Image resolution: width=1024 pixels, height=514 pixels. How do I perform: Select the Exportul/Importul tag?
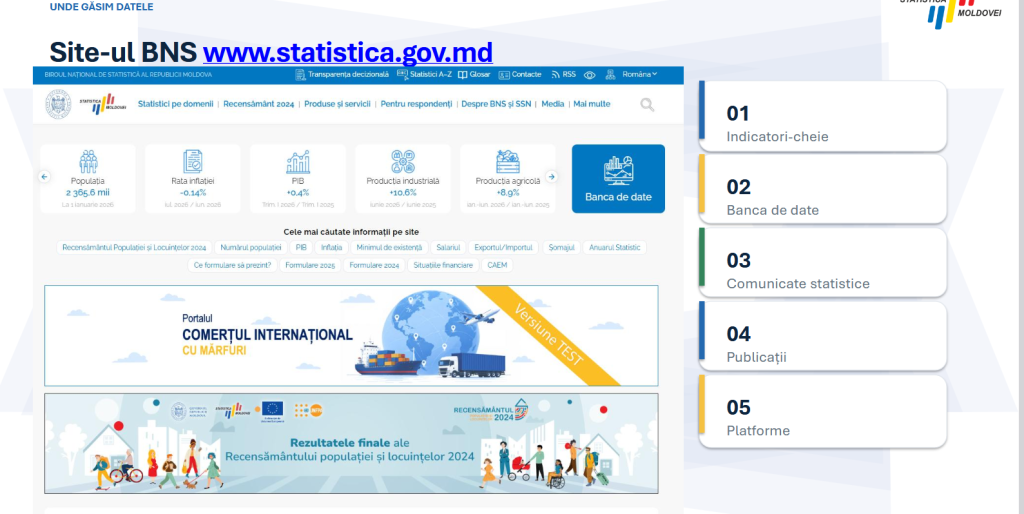point(504,248)
